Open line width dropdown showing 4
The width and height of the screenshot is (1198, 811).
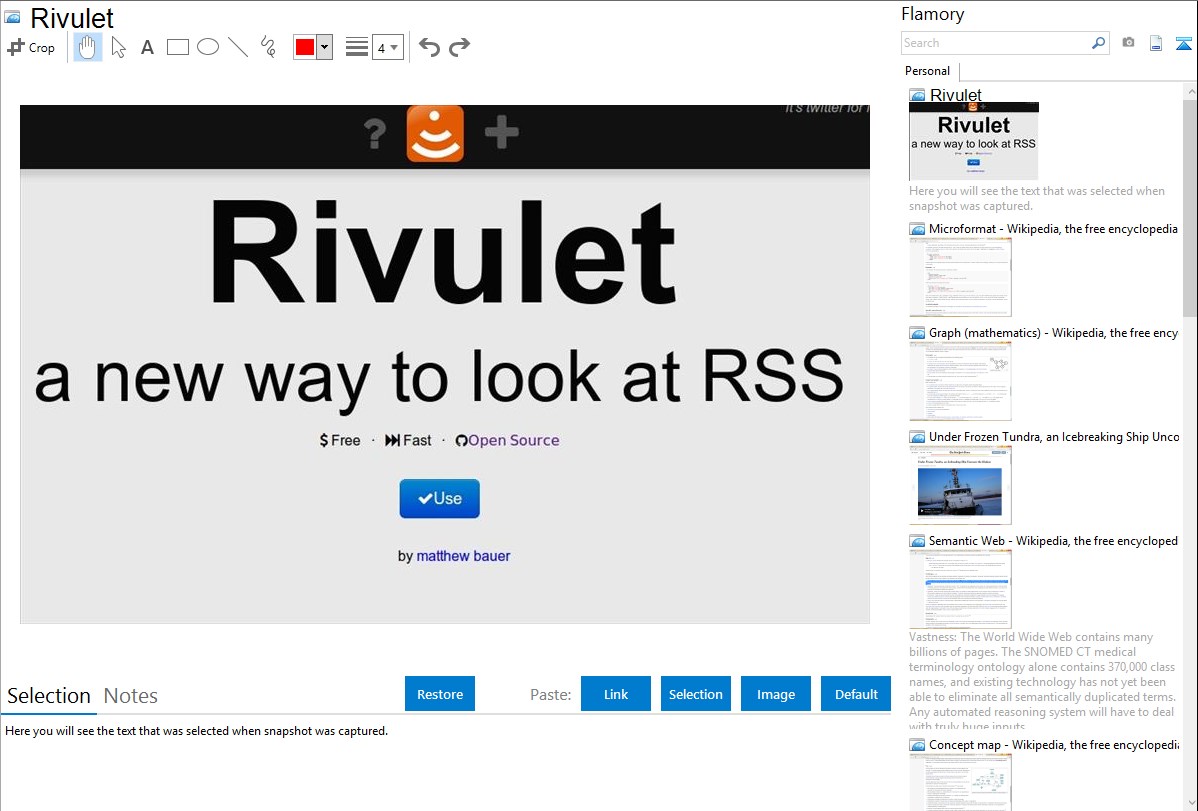coord(387,47)
